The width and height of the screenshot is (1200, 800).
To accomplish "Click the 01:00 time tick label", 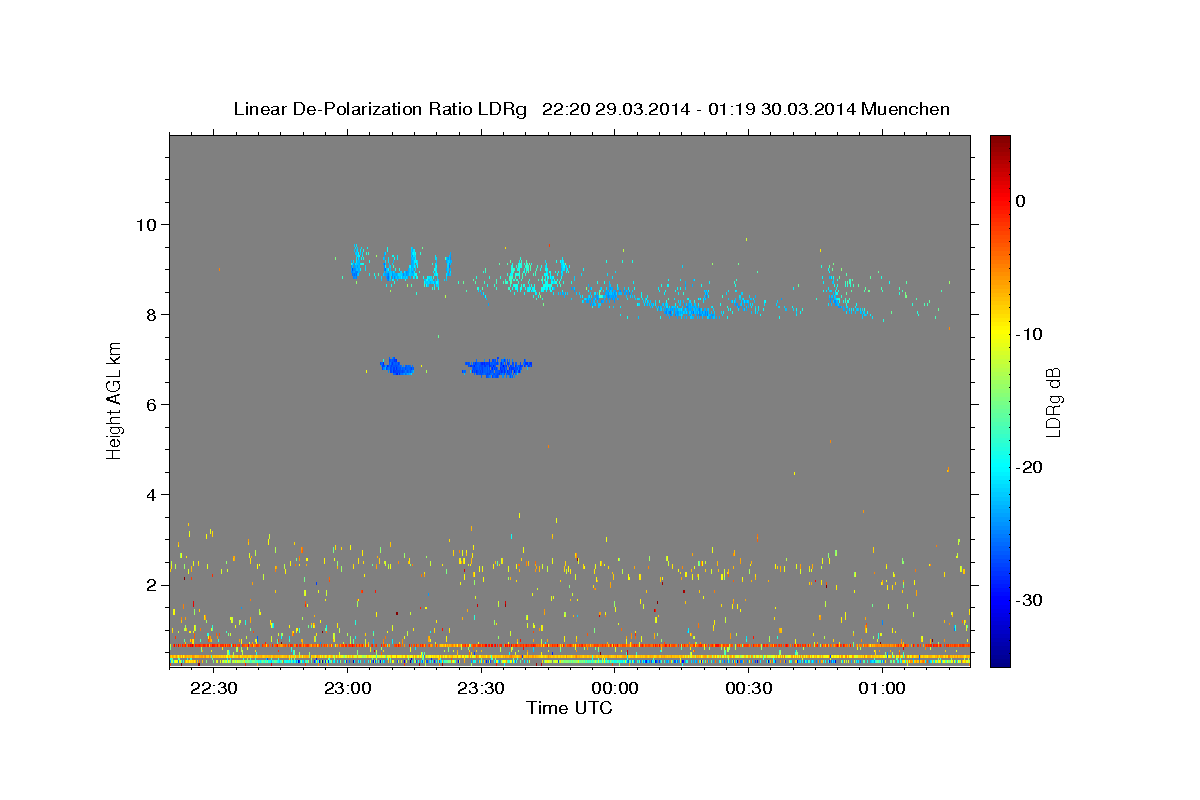I will pyautogui.click(x=882, y=689).
